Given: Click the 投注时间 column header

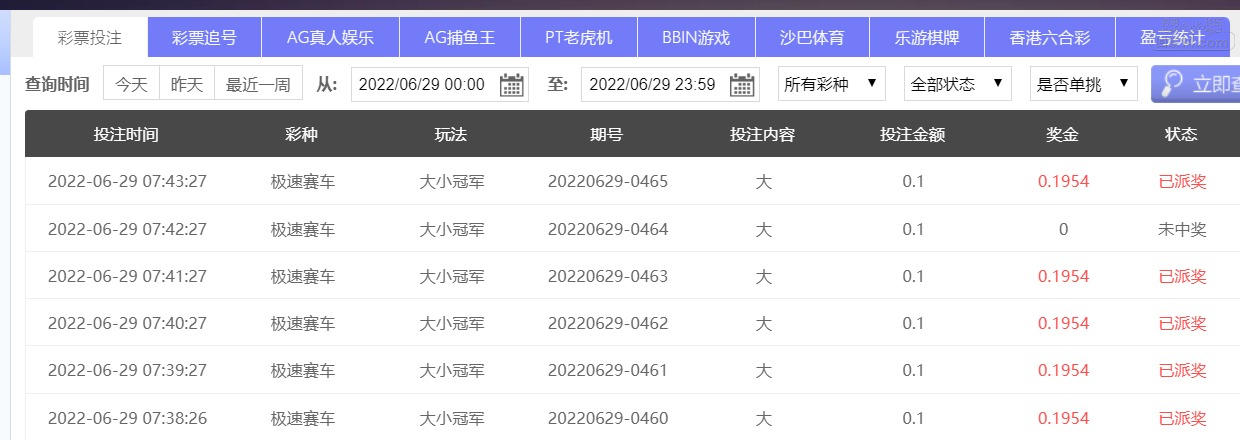Looking at the screenshot, I should [x=126, y=134].
